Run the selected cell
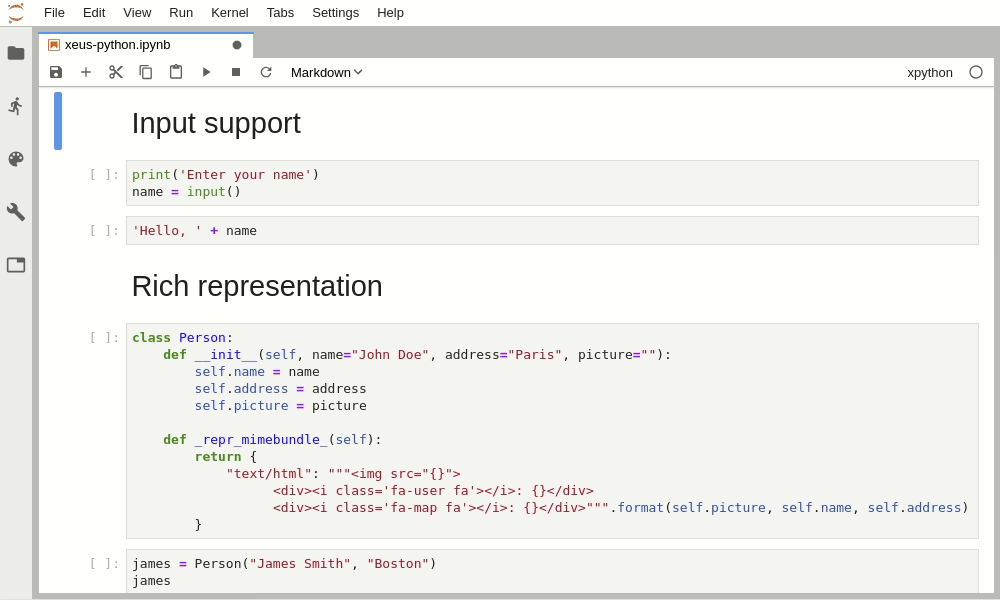 click(x=206, y=72)
